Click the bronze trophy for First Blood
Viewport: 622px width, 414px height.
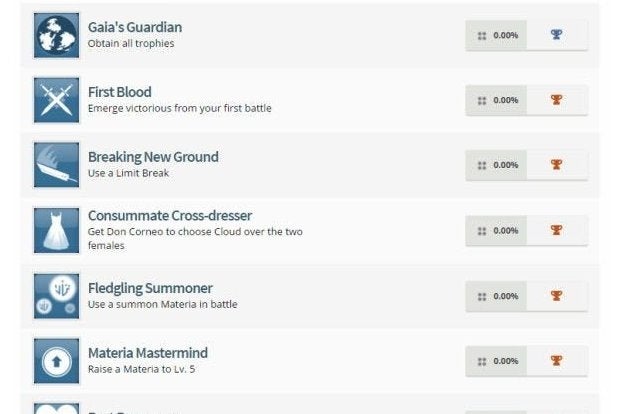557,100
